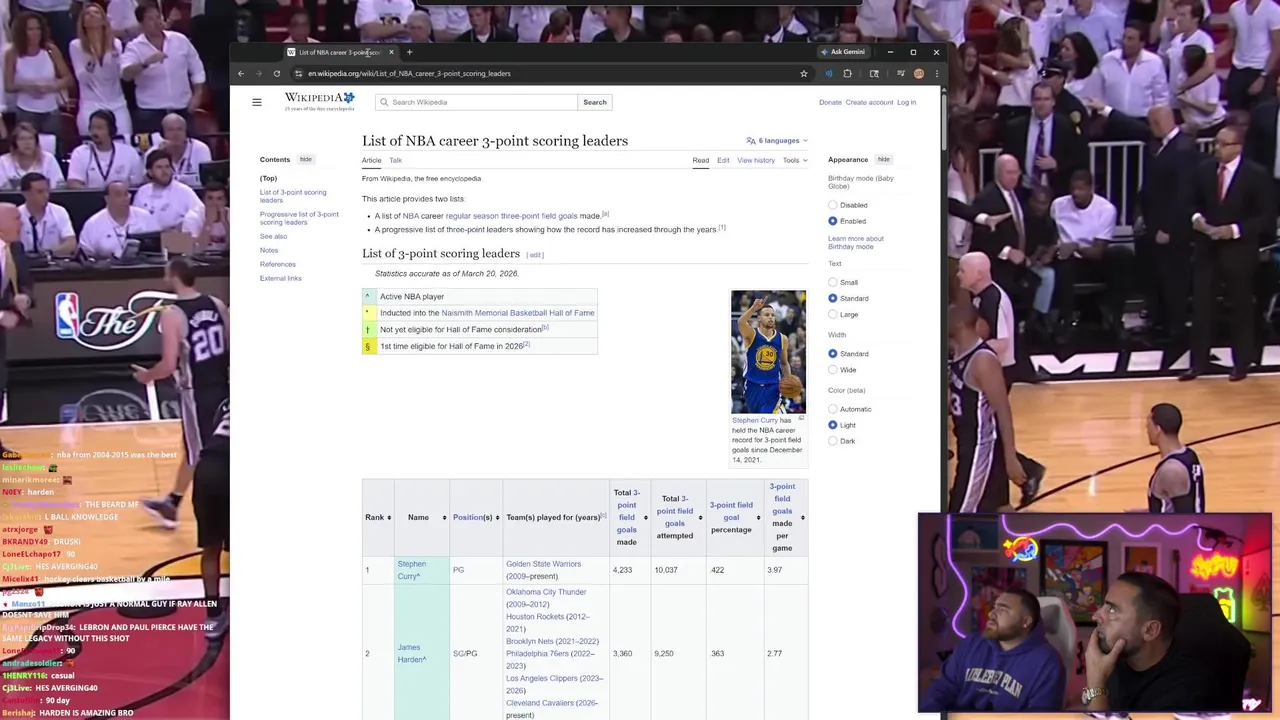
Task: Open the Tools dropdown
Action: 794,160
